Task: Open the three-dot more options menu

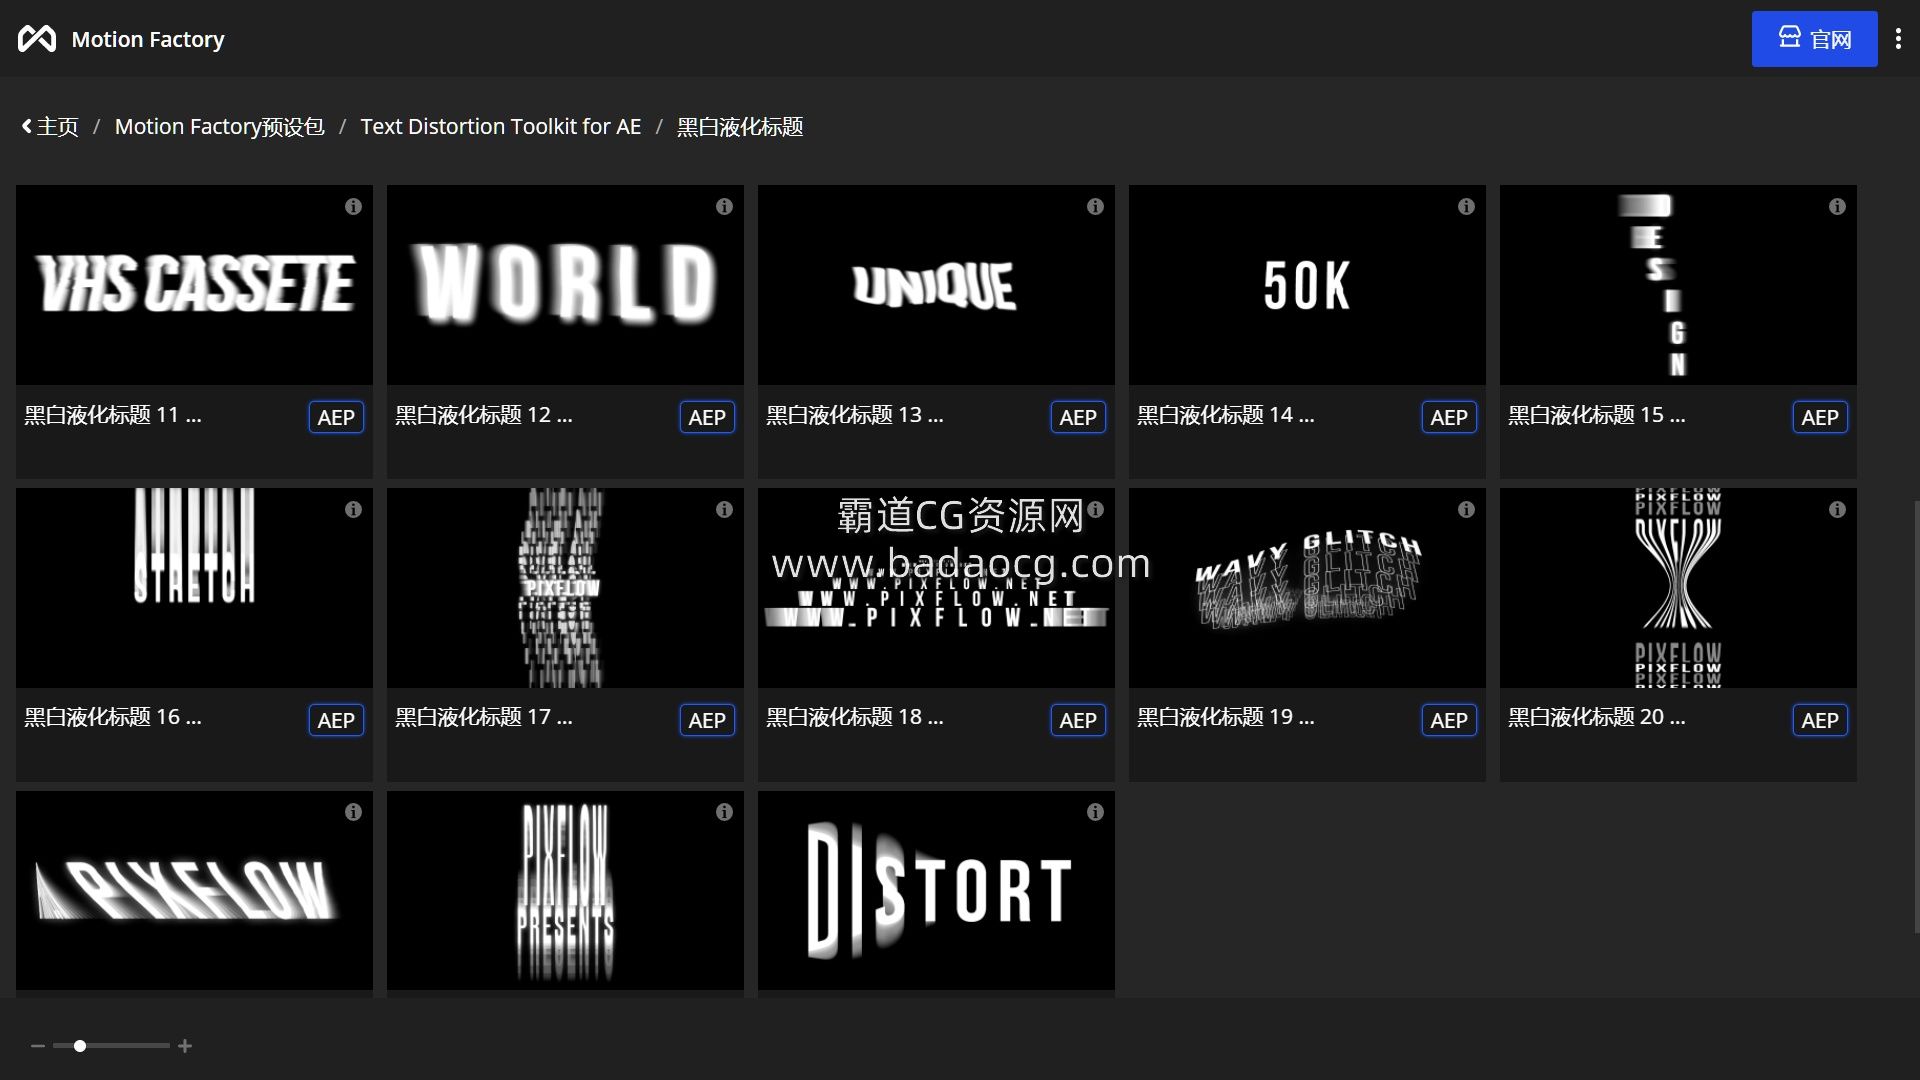Action: click(1898, 39)
